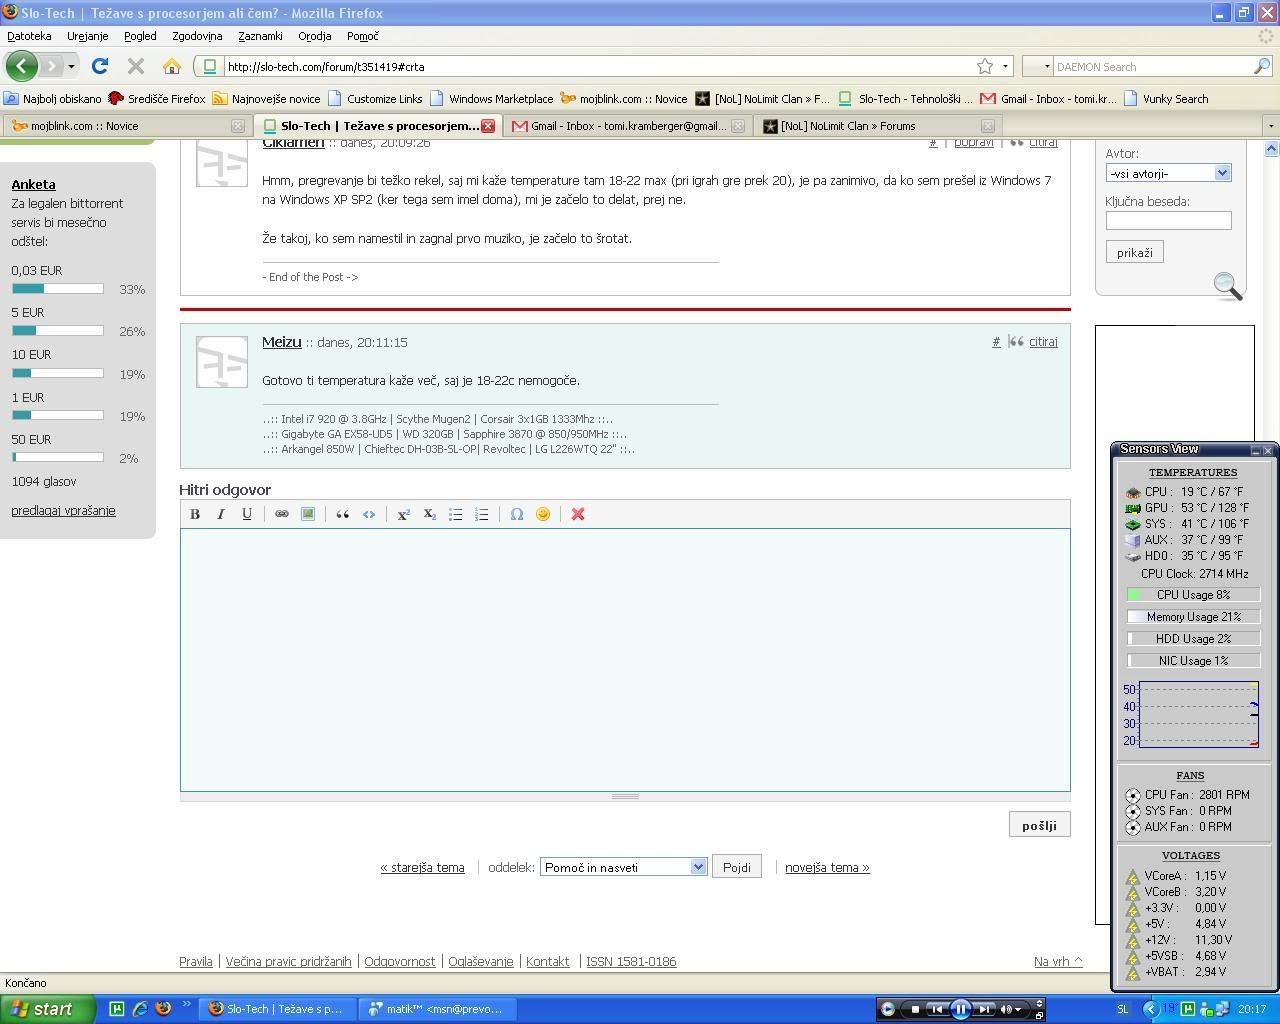Screen dimensions: 1280x1024
Task: Click citiraj on Meizu's post
Action: point(1043,342)
